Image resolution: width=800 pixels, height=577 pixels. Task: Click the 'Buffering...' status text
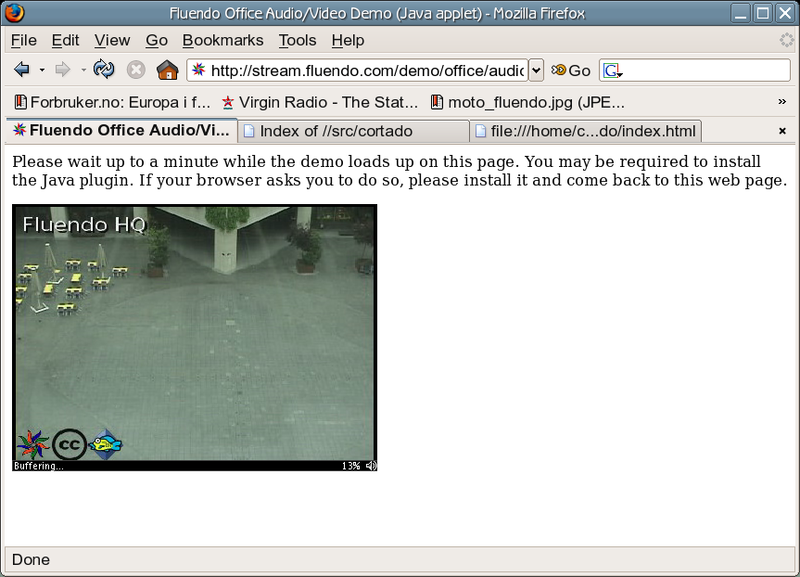click(x=39, y=466)
